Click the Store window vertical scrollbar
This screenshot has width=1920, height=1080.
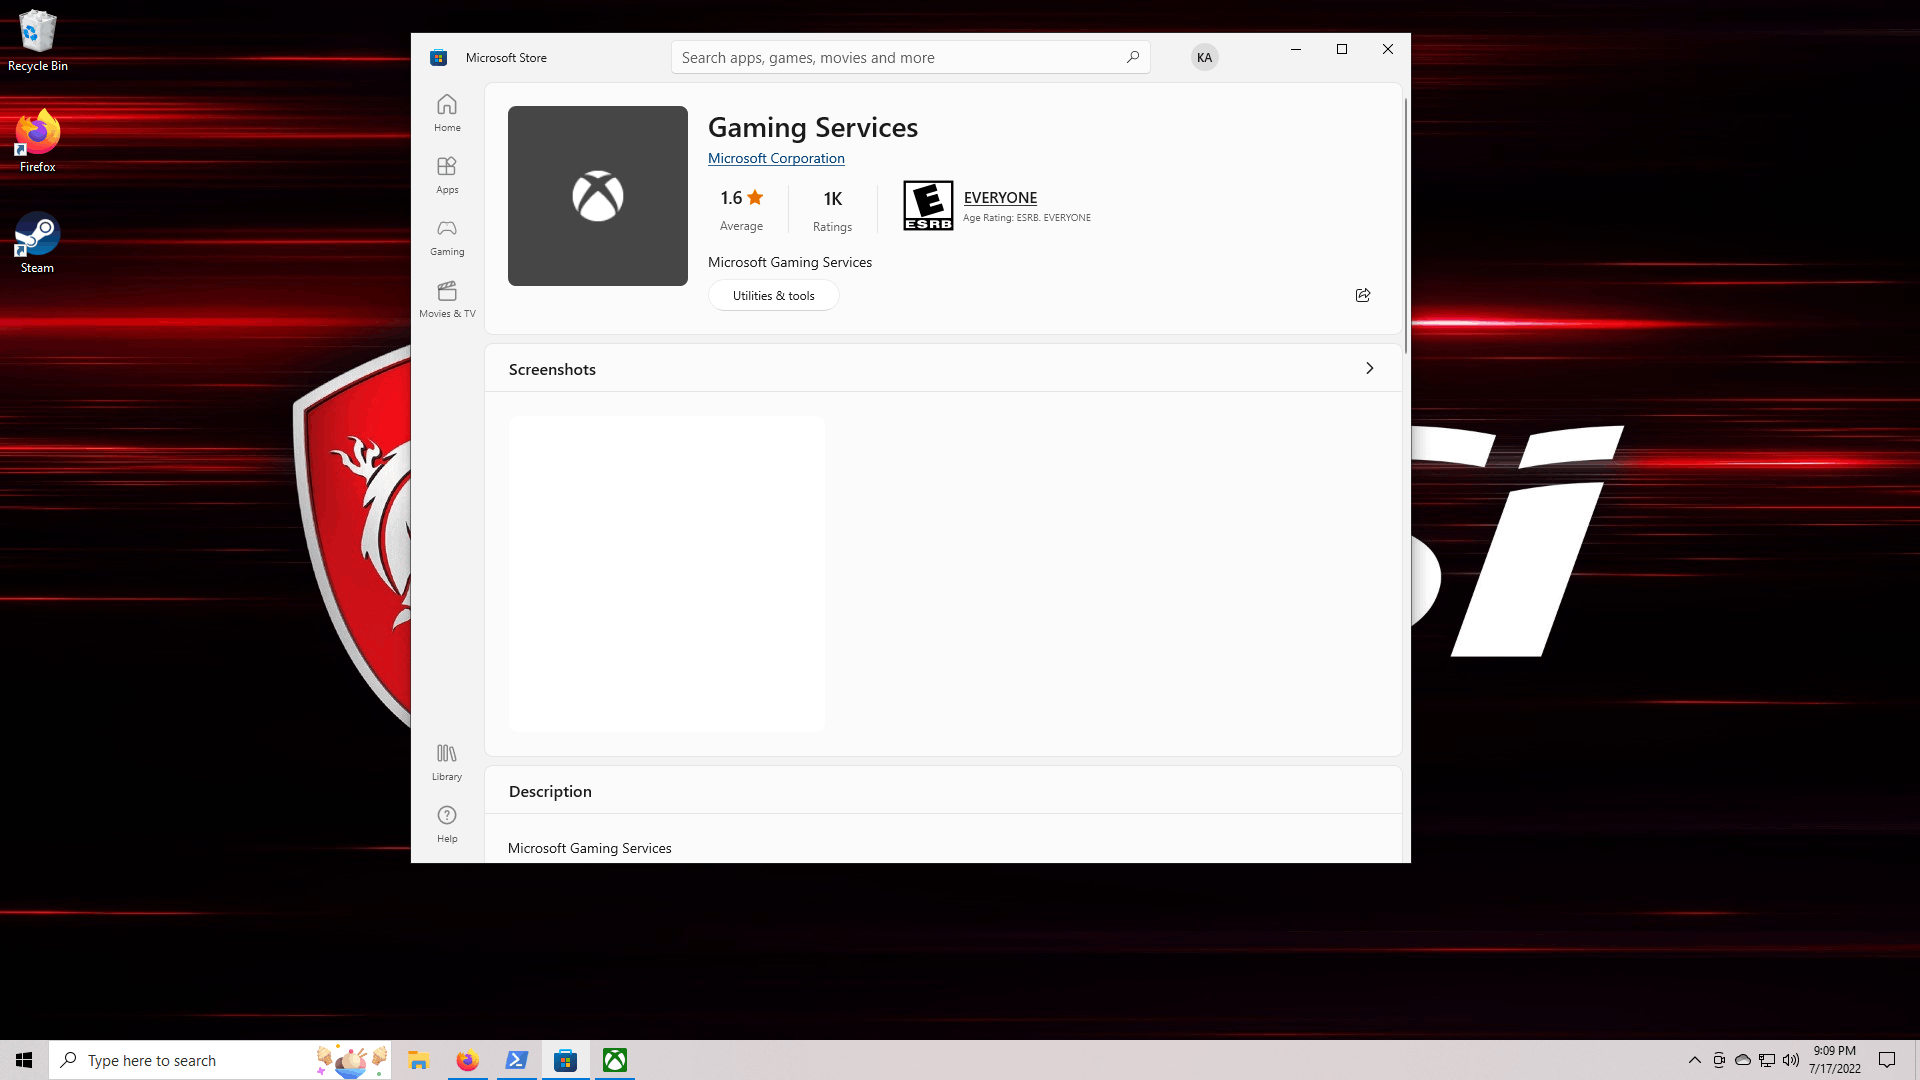click(1405, 225)
